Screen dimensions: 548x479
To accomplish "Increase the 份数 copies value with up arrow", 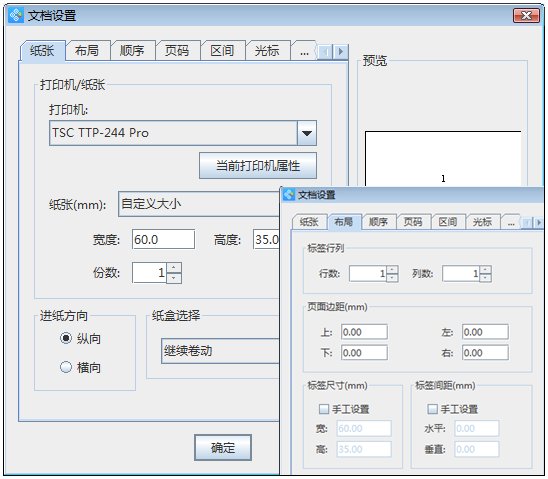I will click(x=174, y=268).
